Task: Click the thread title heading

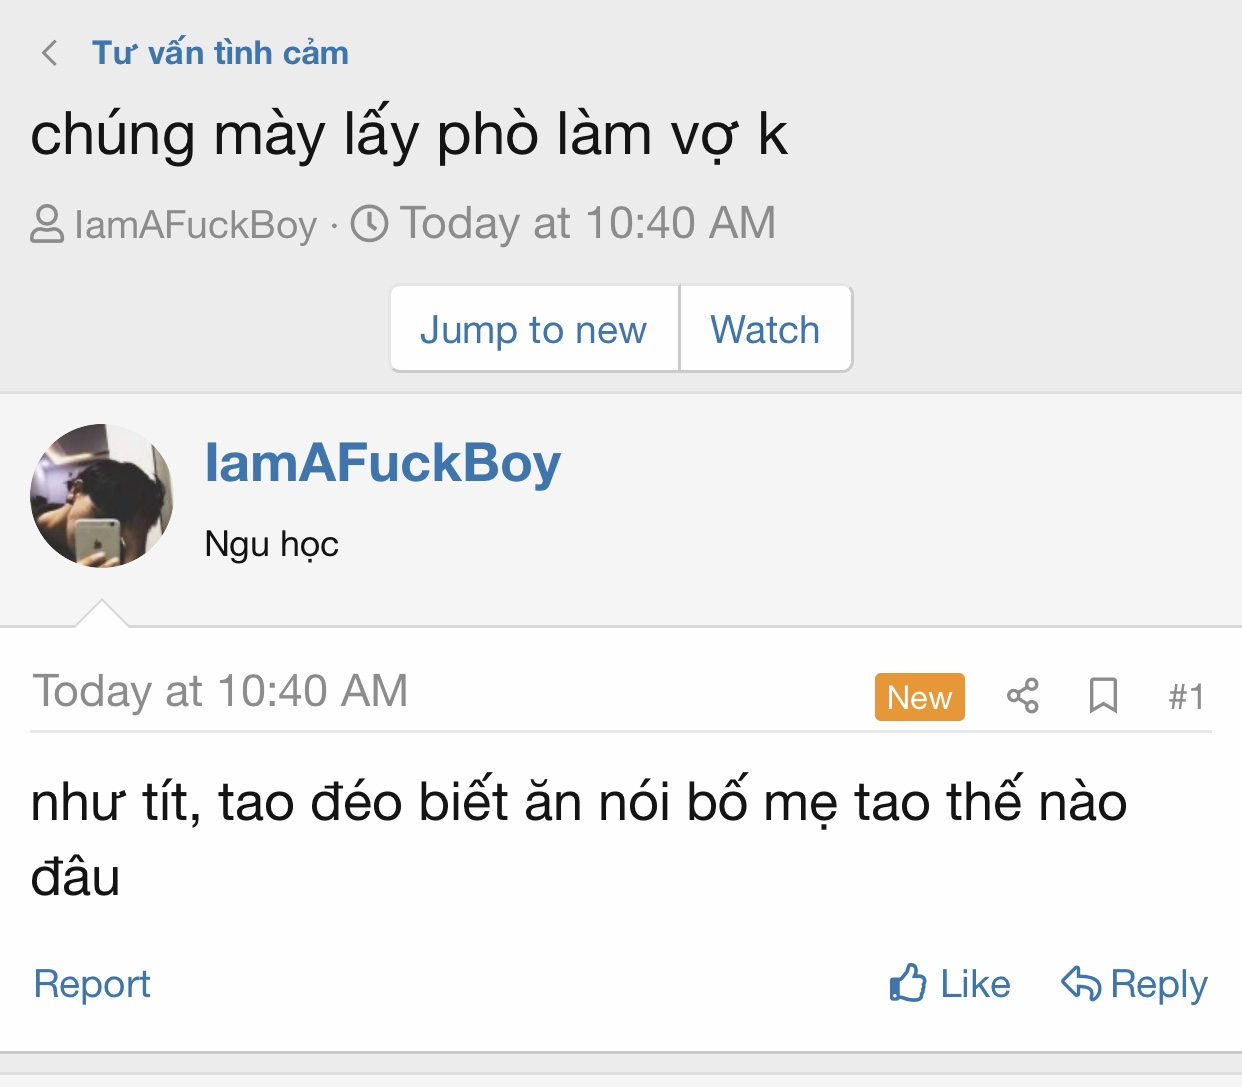Action: [x=409, y=135]
